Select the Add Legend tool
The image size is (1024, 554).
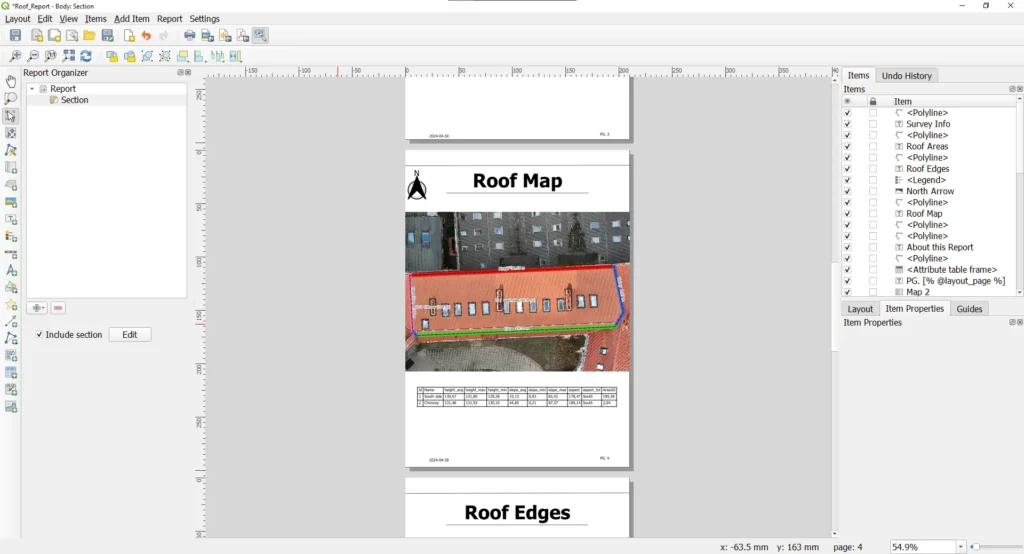[x=10, y=236]
